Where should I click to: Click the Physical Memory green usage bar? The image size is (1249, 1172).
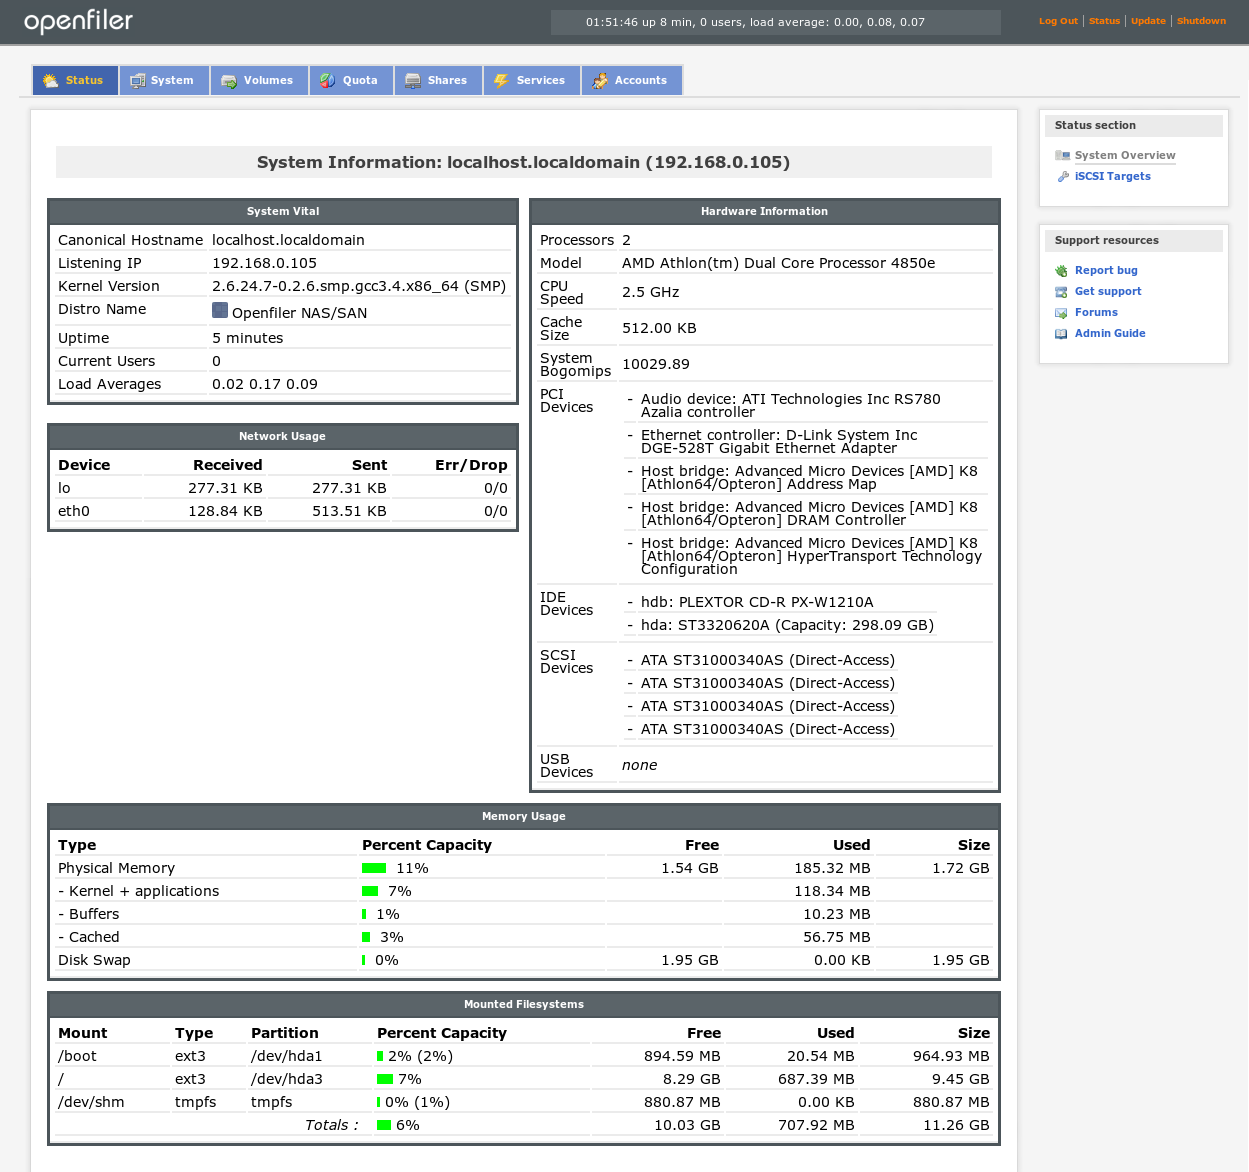(374, 868)
